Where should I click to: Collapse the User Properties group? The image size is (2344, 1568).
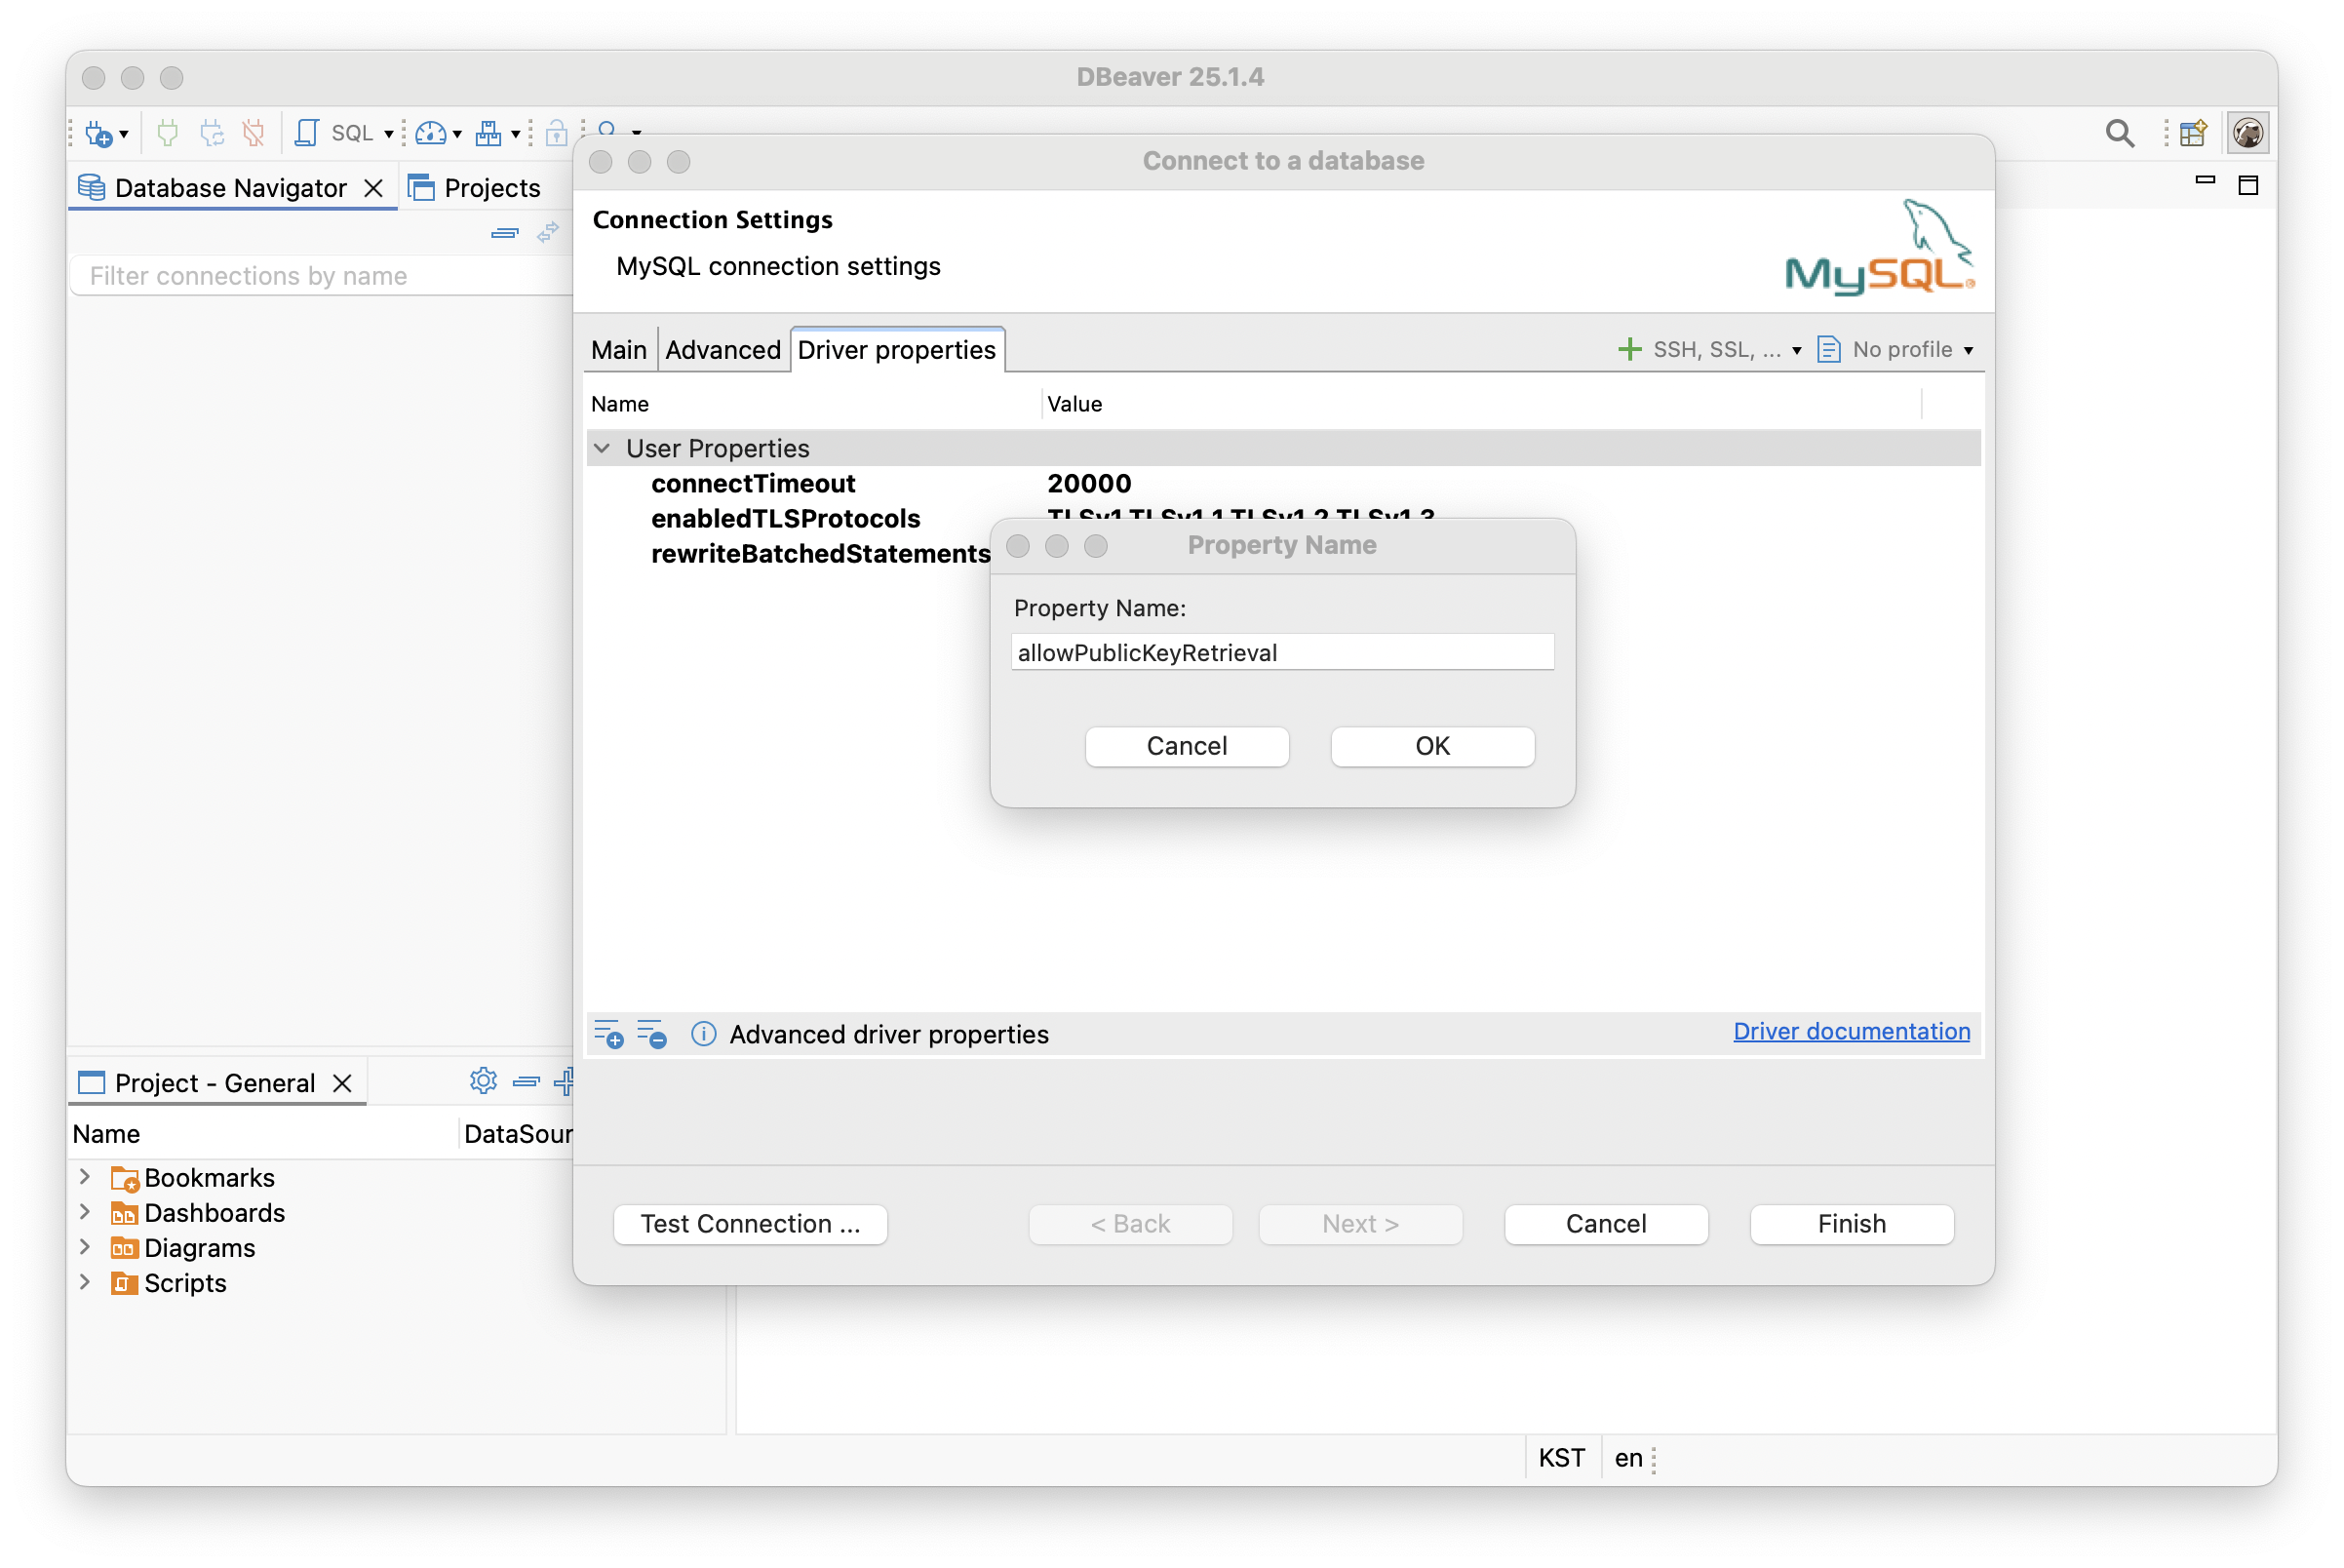pos(602,448)
